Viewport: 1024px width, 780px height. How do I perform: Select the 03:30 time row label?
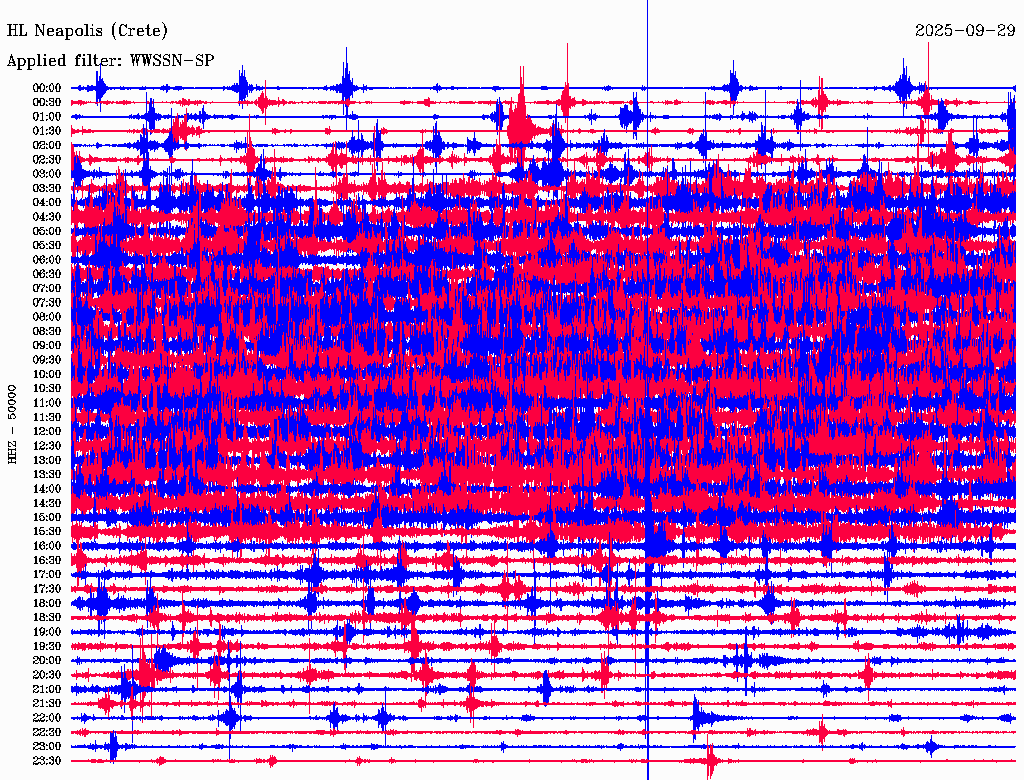click(x=47, y=189)
